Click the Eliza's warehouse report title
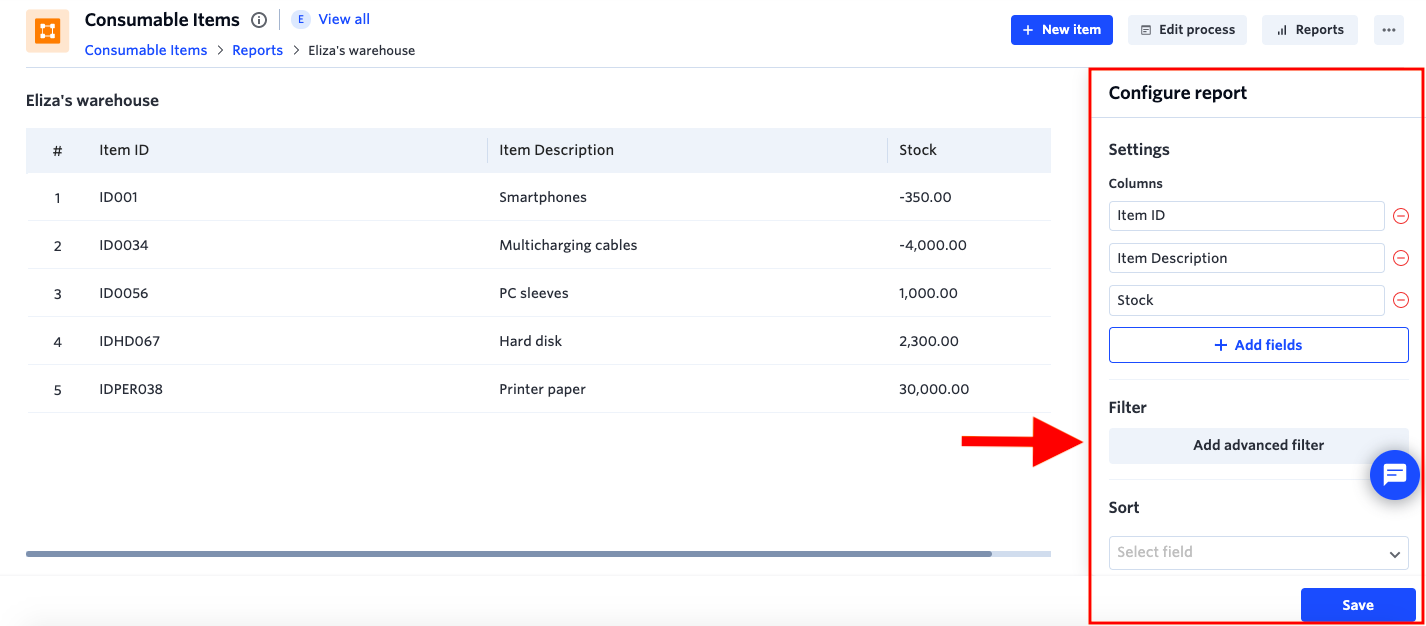 [x=92, y=100]
